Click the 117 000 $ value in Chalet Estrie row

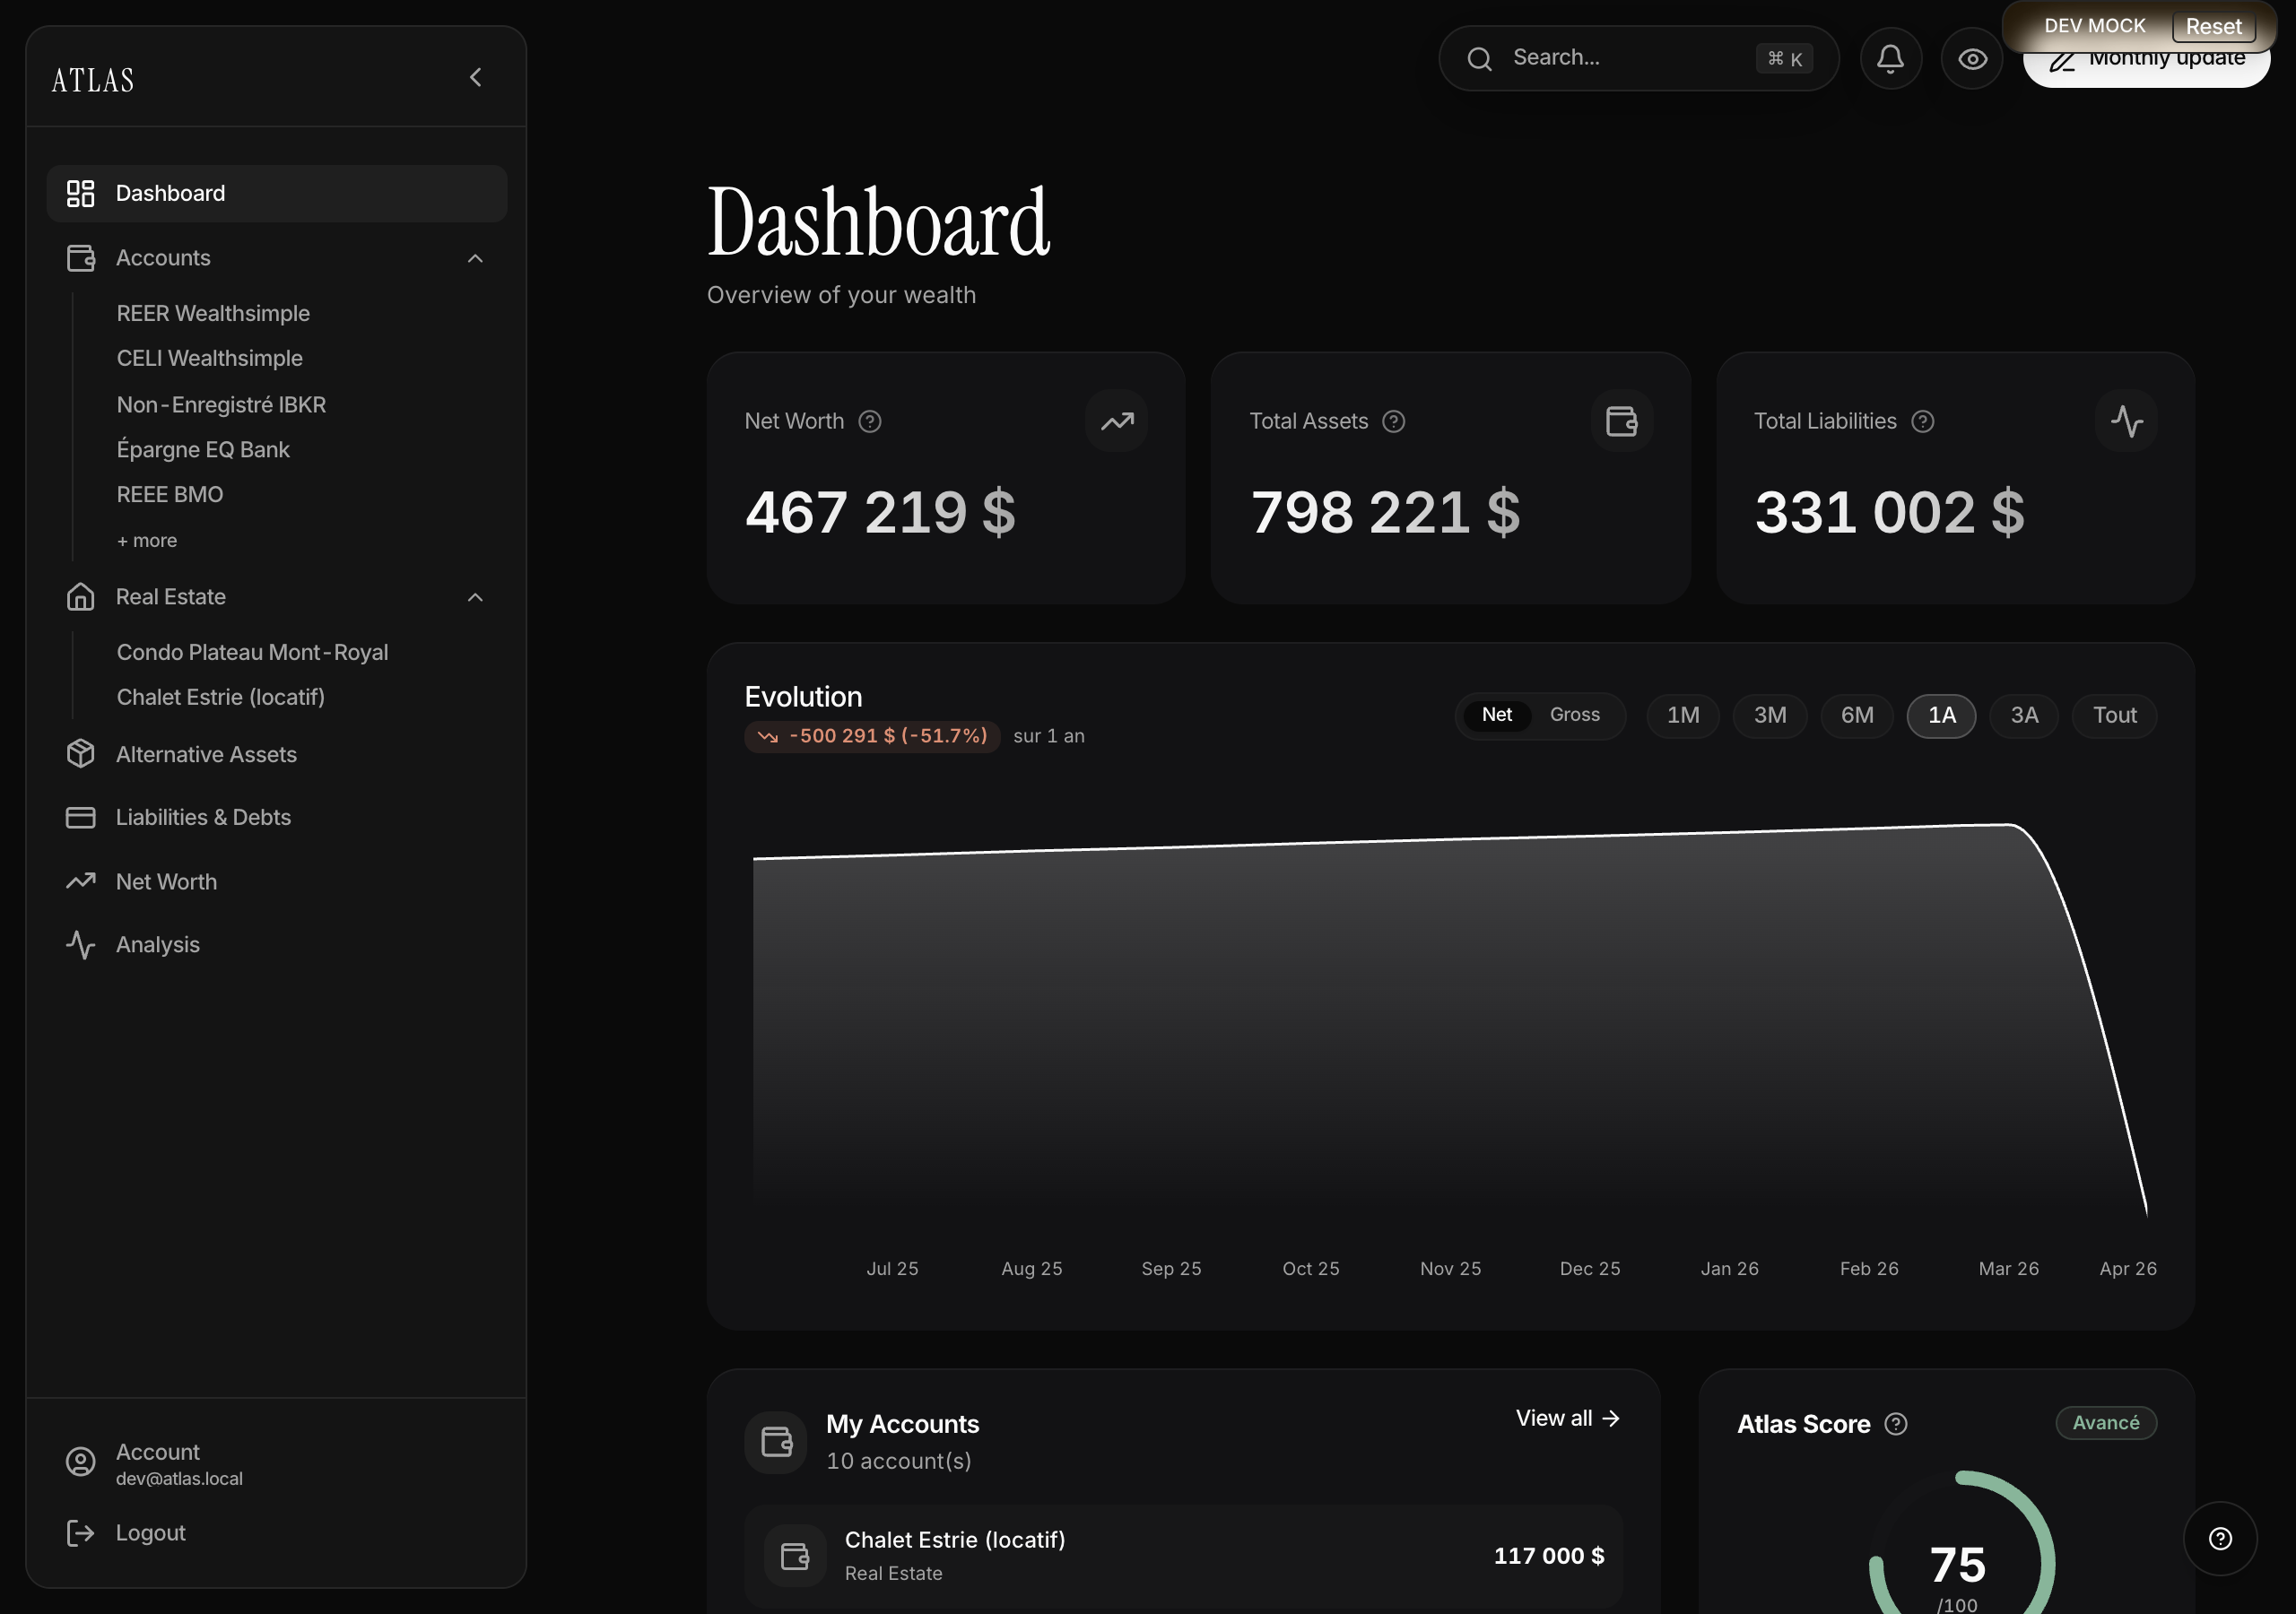[1549, 1555]
